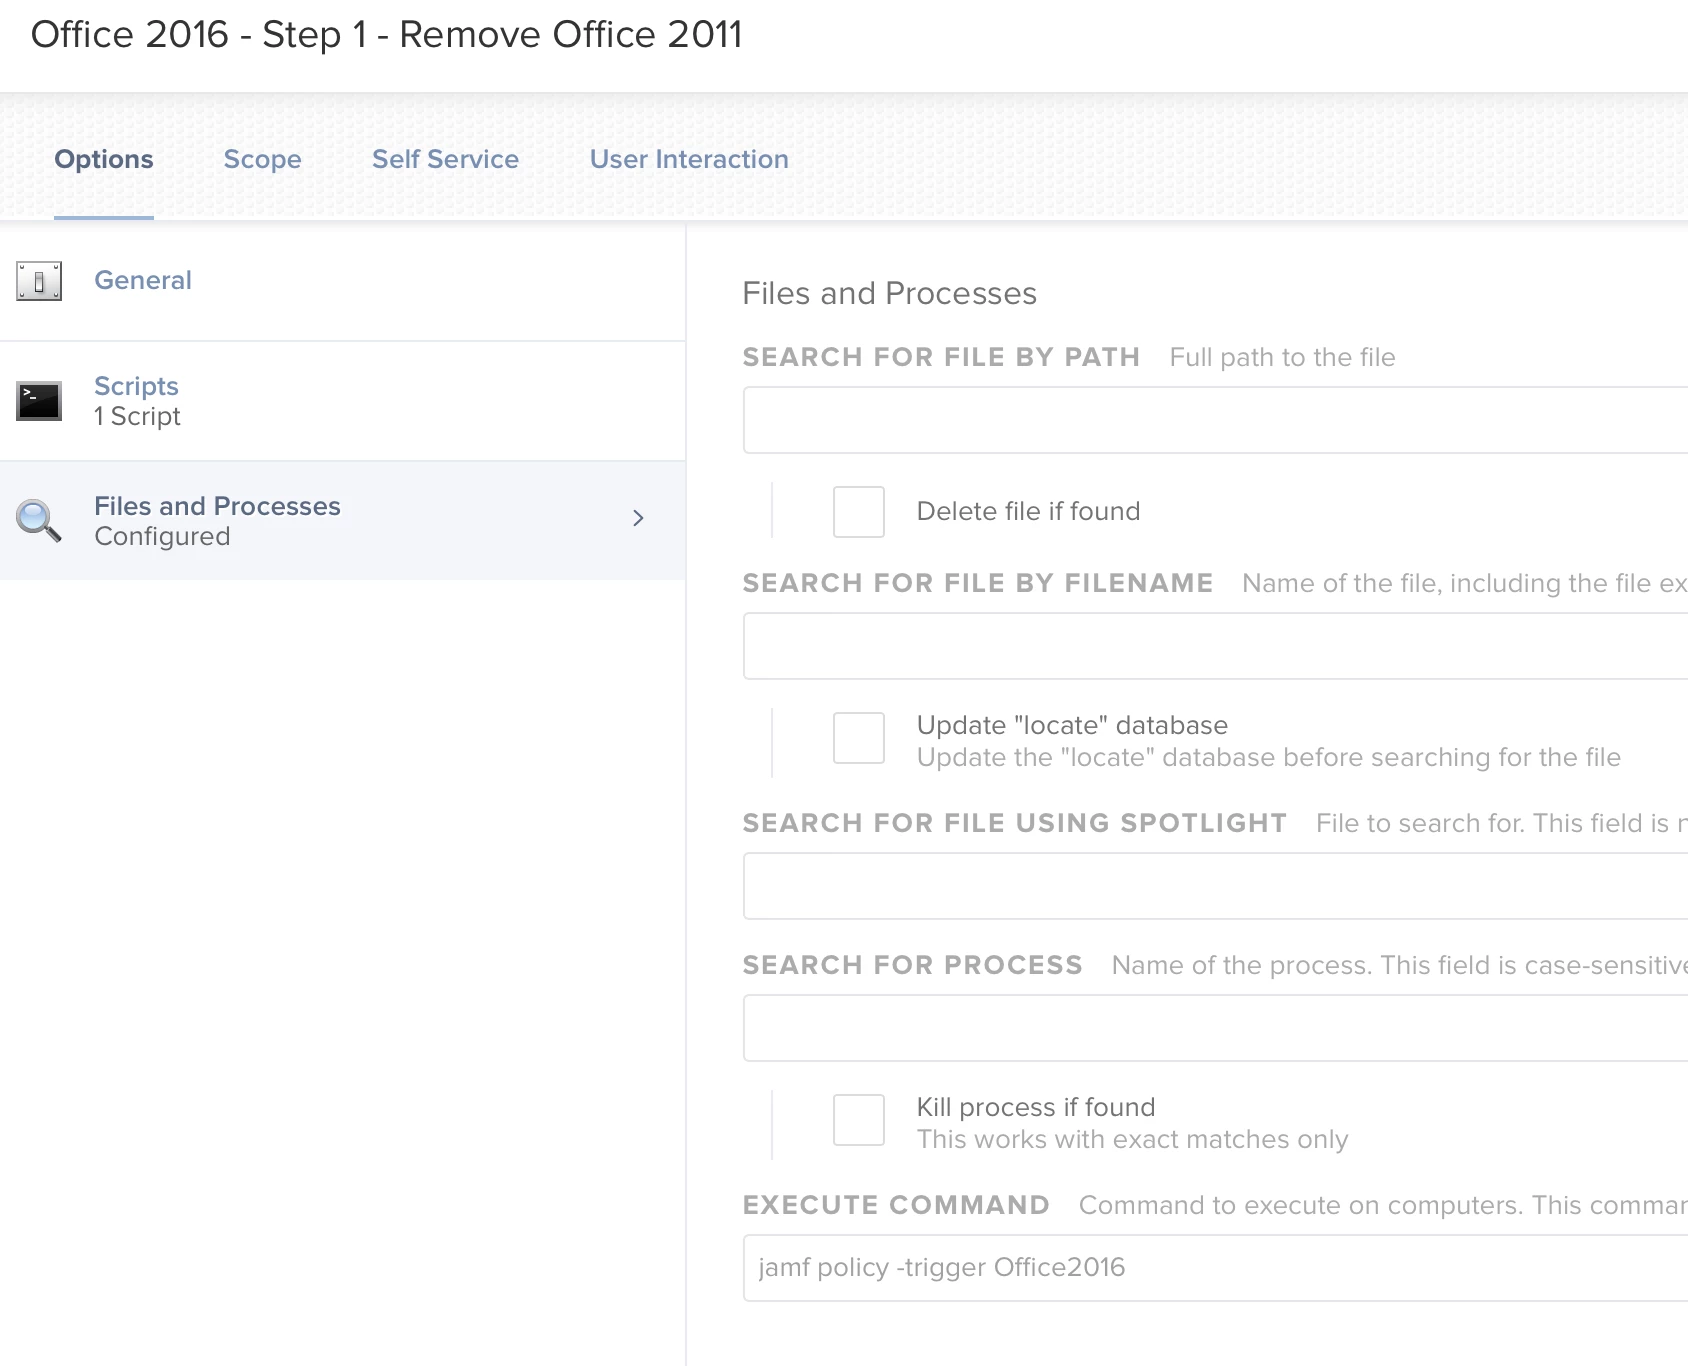Viewport: 1688px width, 1366px height.
Task: Click the EXECUTE COMMAND label
Action: point(896,1205)
